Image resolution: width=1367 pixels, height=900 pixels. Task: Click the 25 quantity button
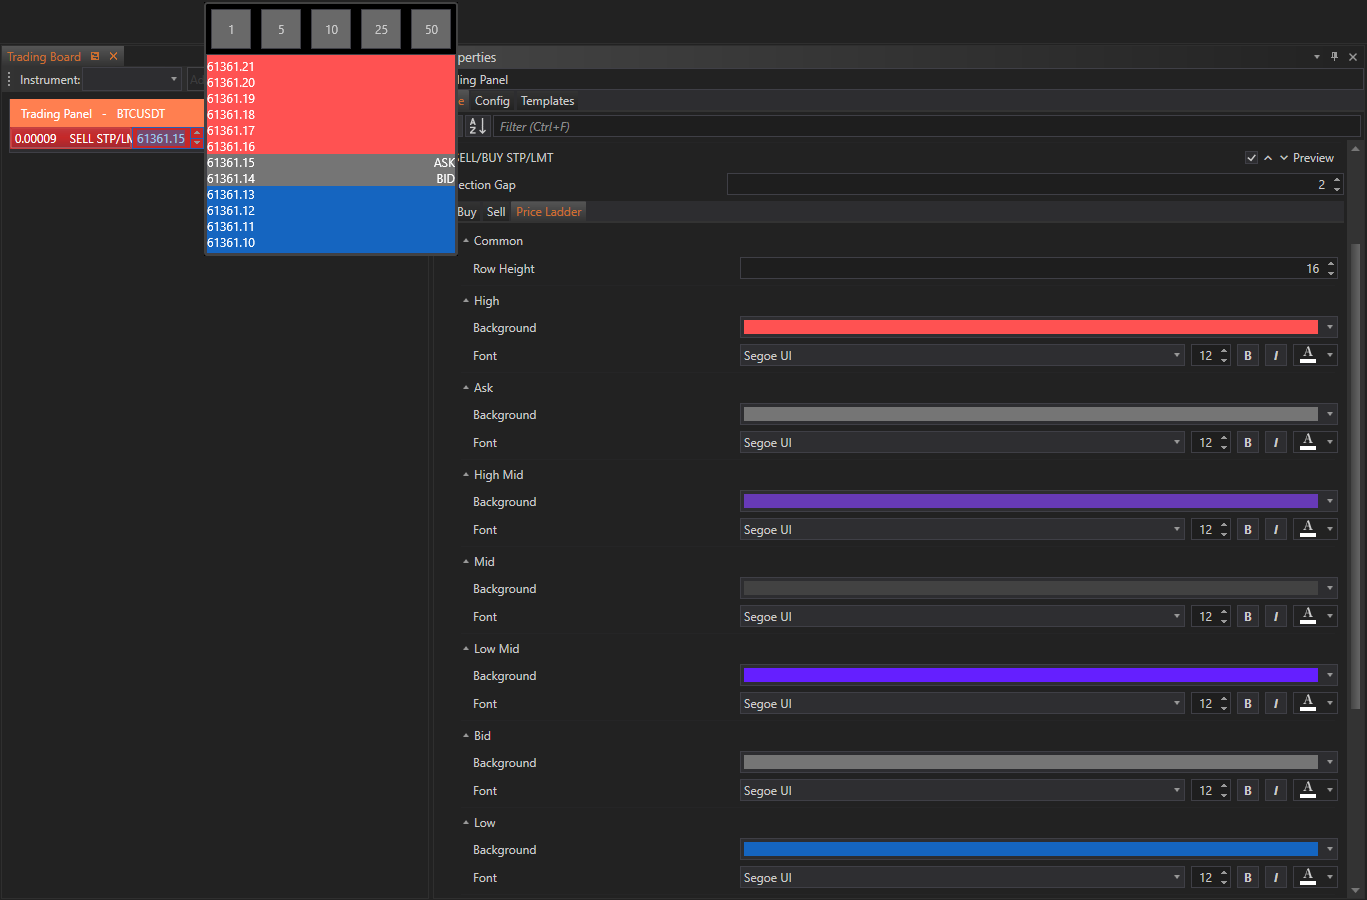[381, 30]
